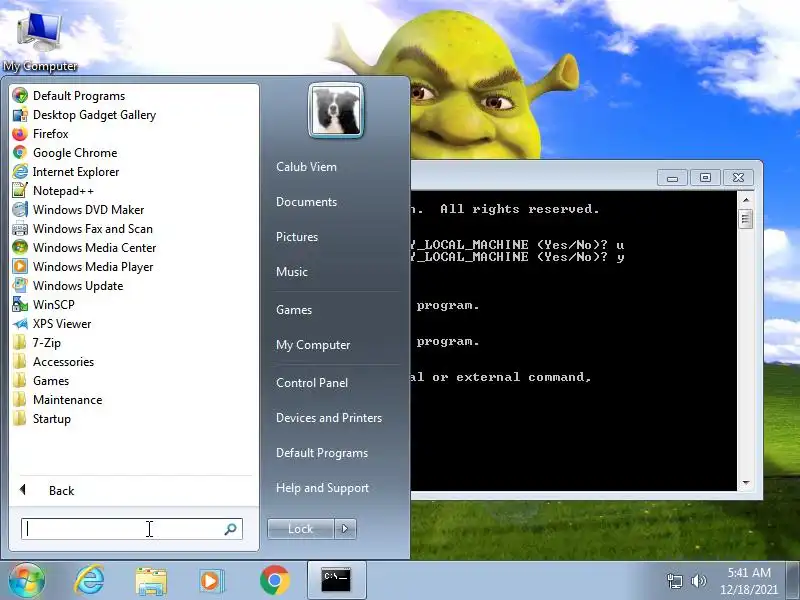Open Internet Explorer icon in programs list
This screenshot has width=800, height=600.
click(x=20, y=171)
